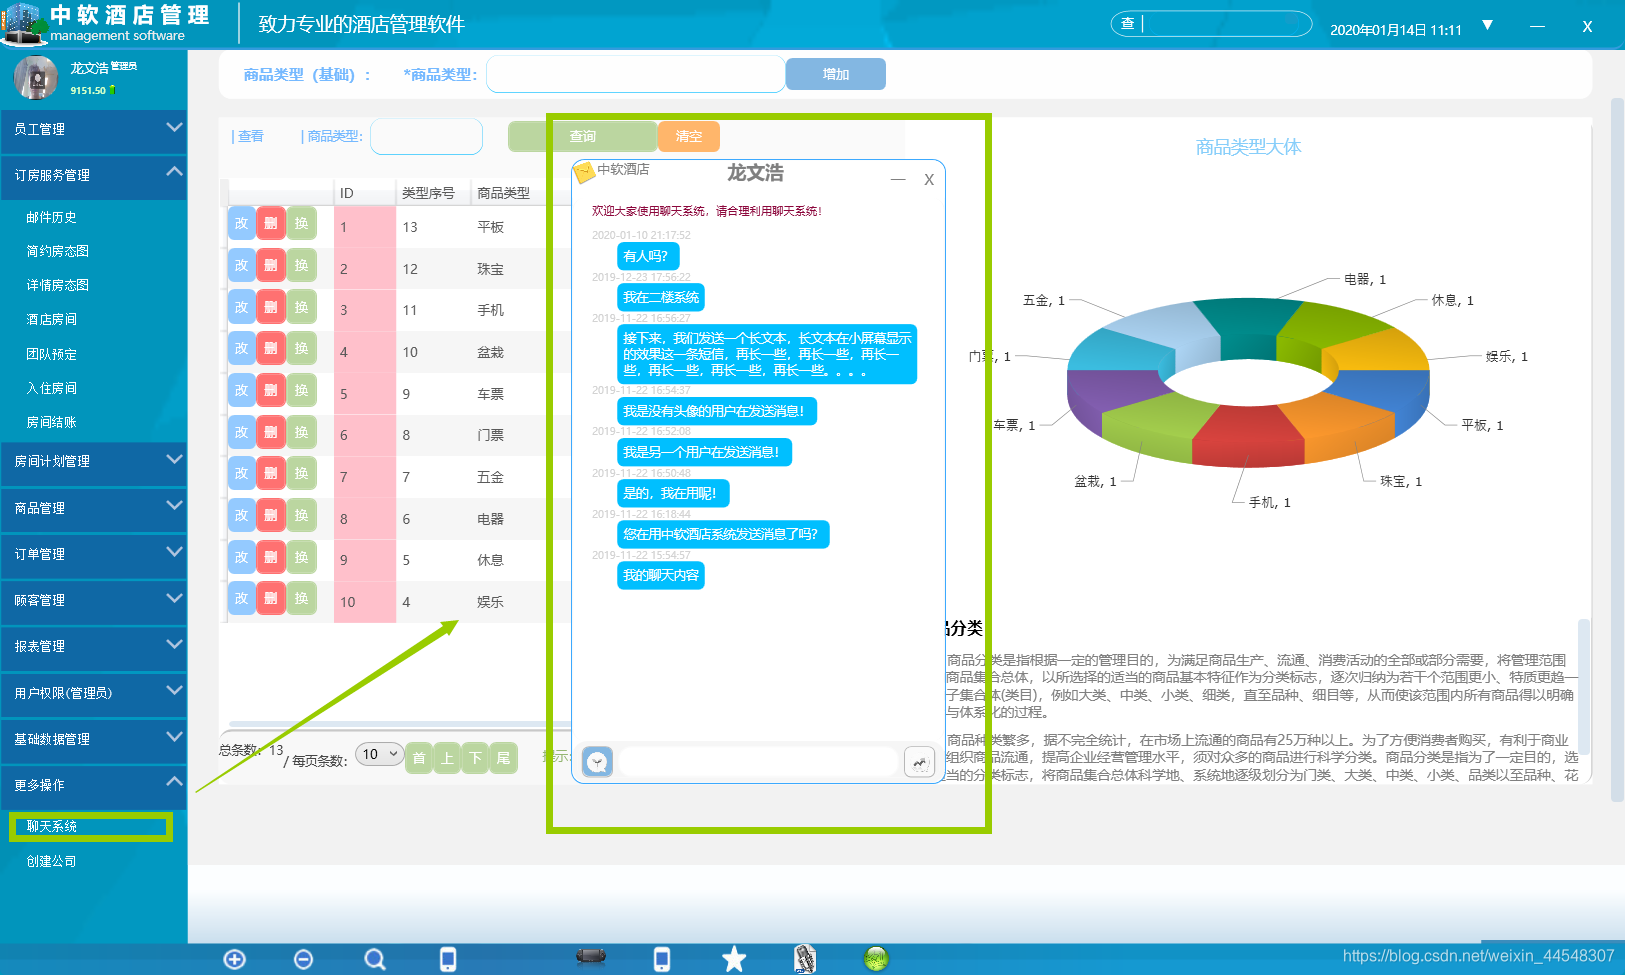
Task: Open the per-page count dropdown showing 10
Action: click(x=380, y=754)
